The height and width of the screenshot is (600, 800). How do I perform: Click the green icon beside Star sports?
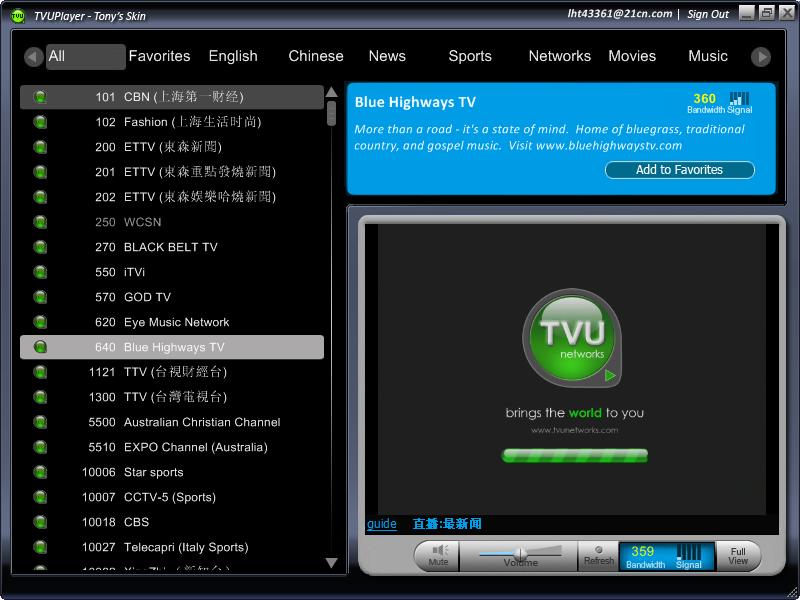click(x=40, y=472)
